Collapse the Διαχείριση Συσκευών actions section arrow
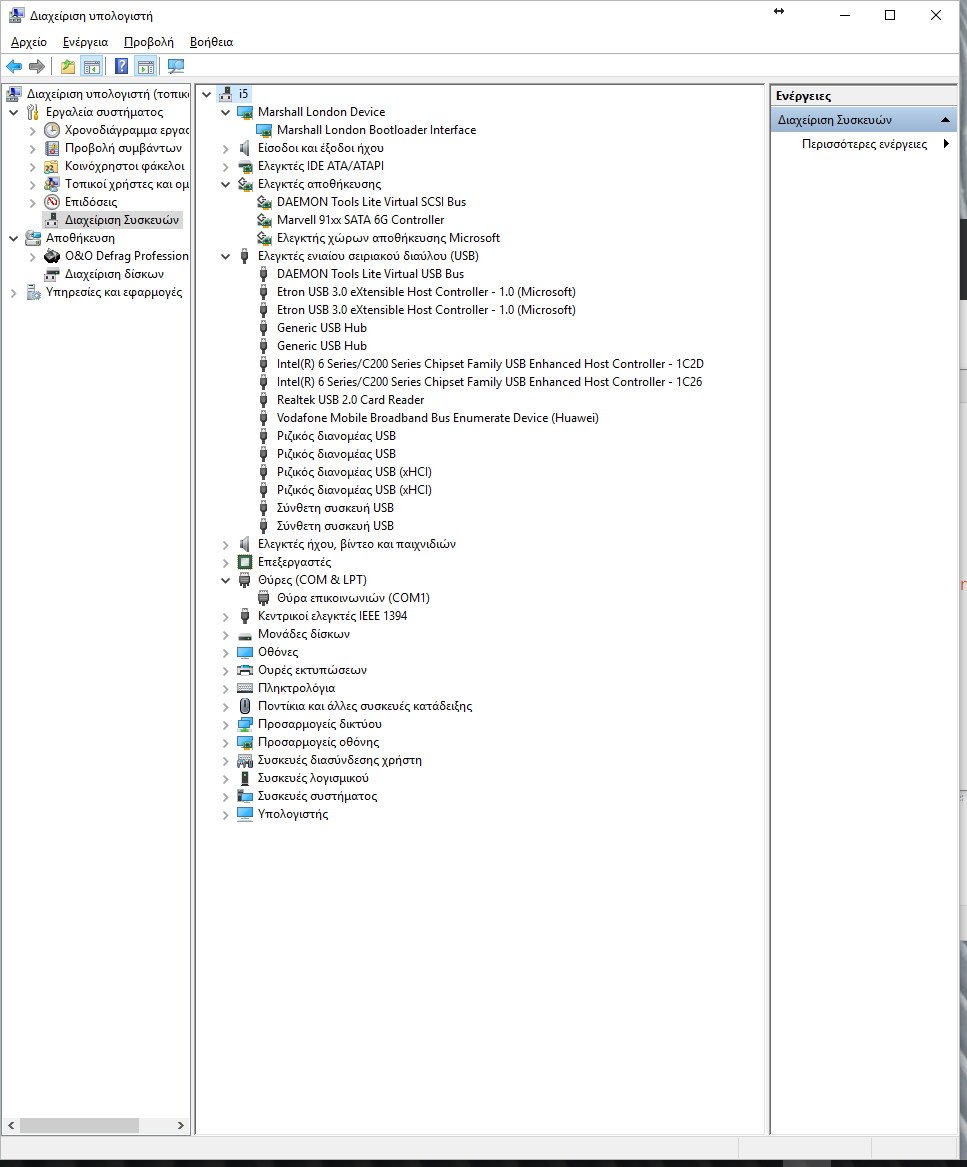 (945, 120)
